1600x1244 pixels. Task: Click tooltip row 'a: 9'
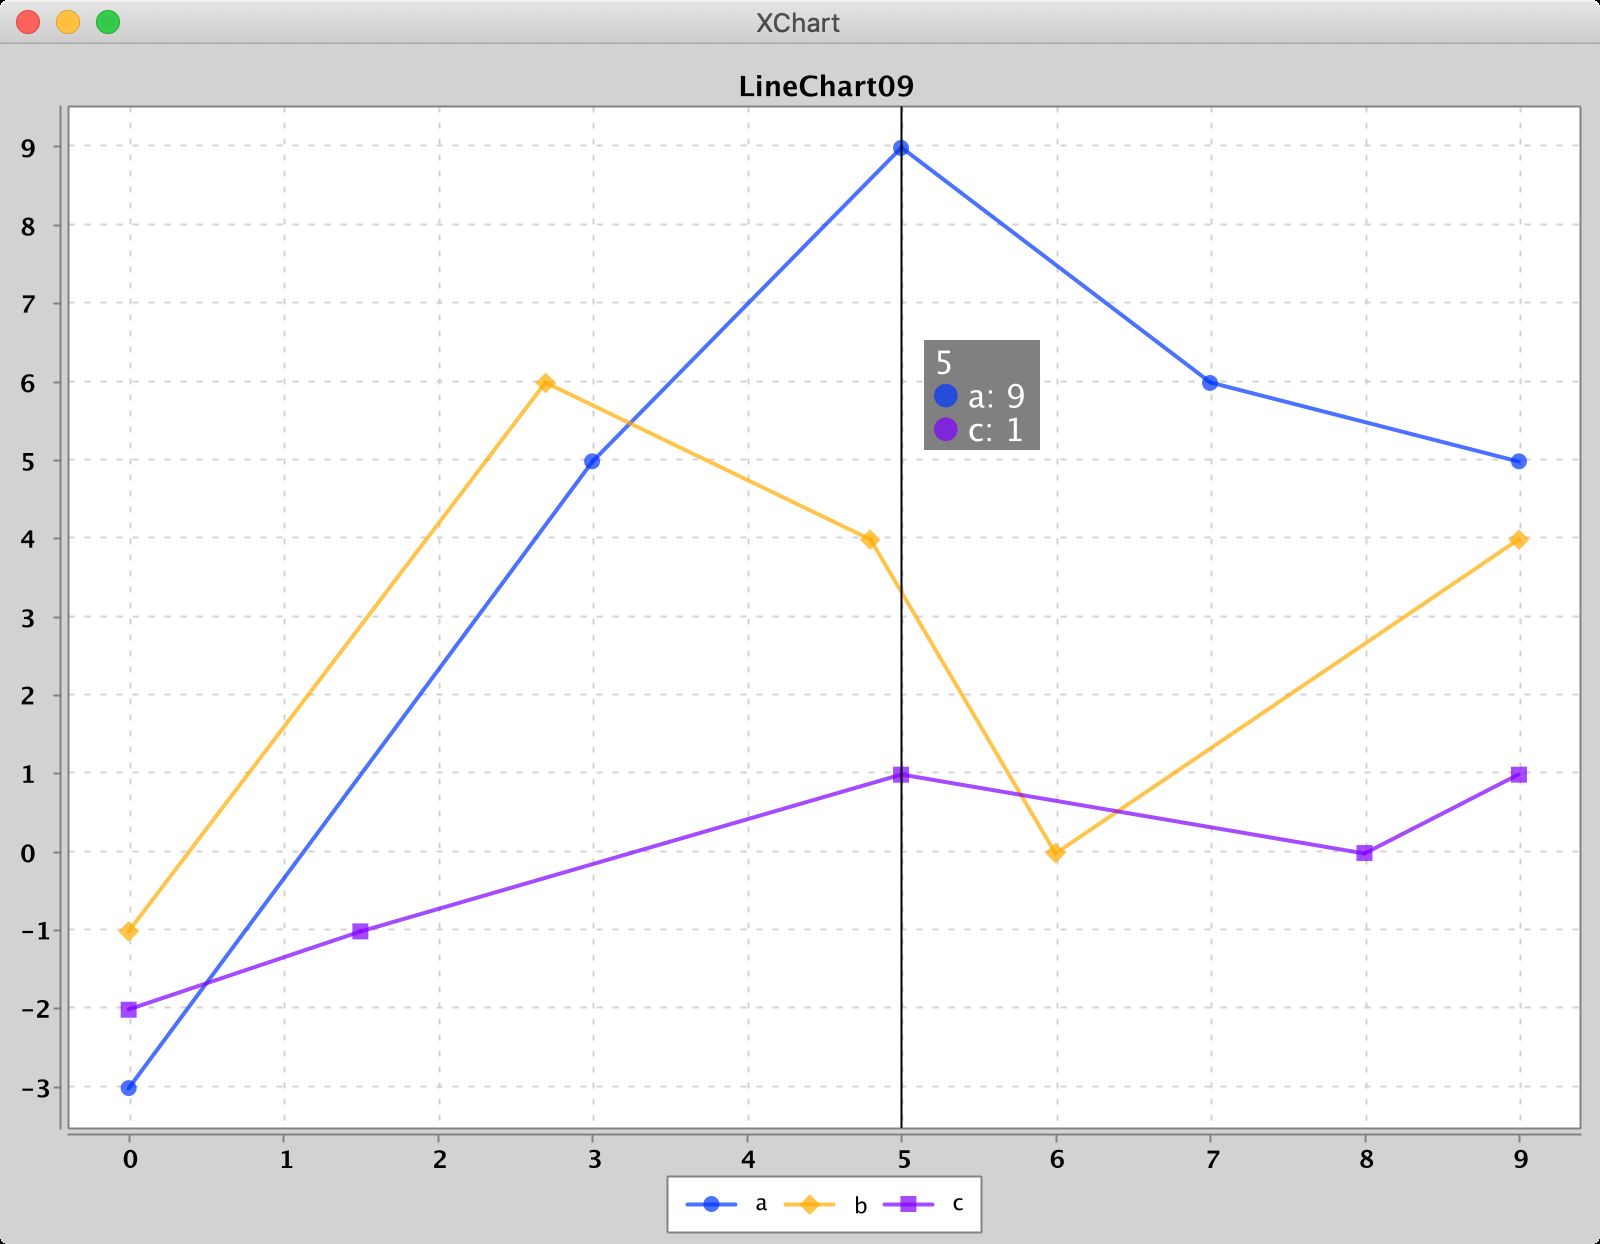click(x=980, y=396)
